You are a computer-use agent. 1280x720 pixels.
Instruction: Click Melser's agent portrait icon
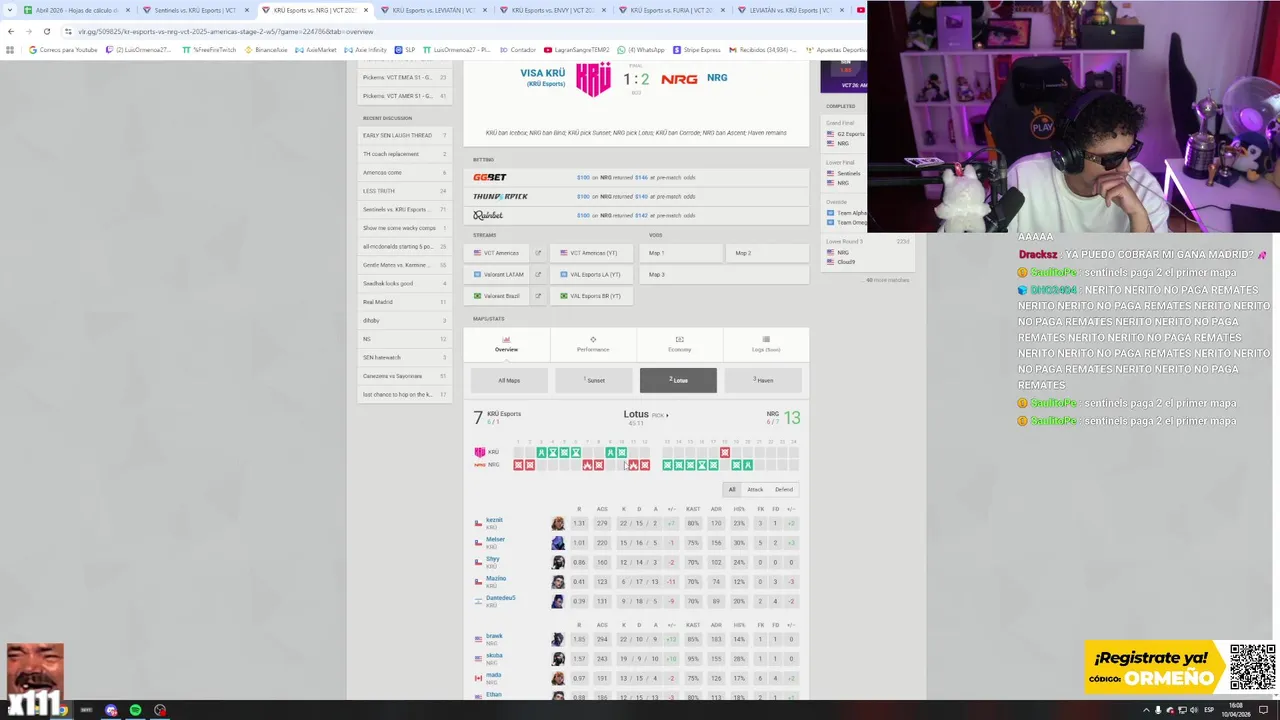(x=558, y=543)
